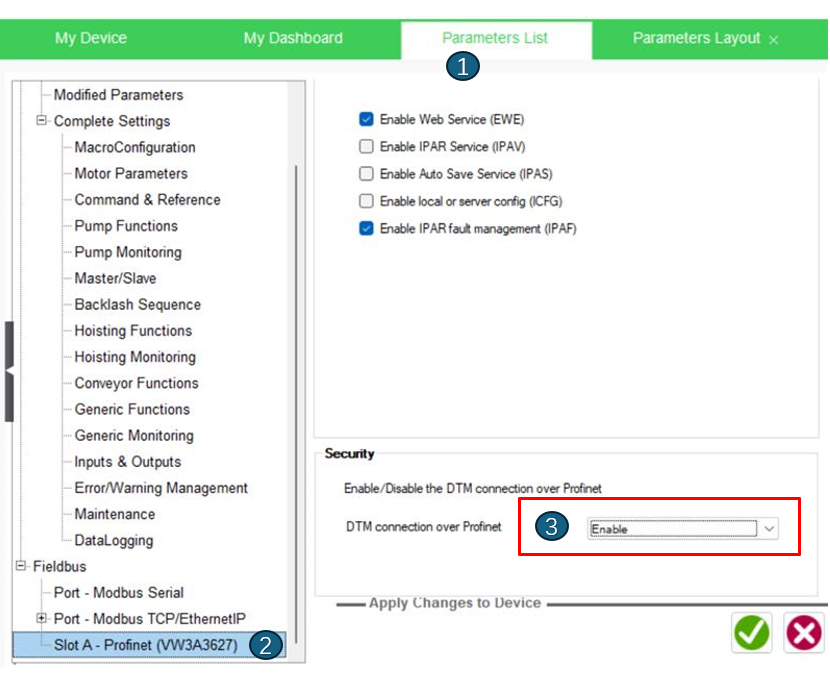Select Slot A - Profinet (VW3A3627) item

click(x=145, y=645)
